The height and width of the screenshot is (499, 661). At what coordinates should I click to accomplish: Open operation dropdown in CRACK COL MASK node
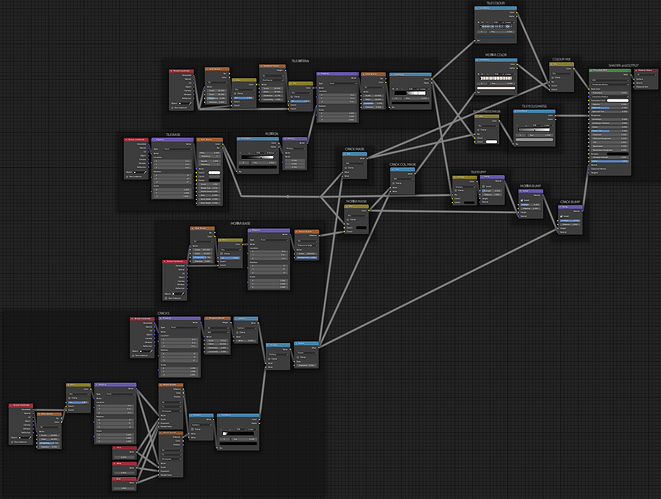(403, 179)
